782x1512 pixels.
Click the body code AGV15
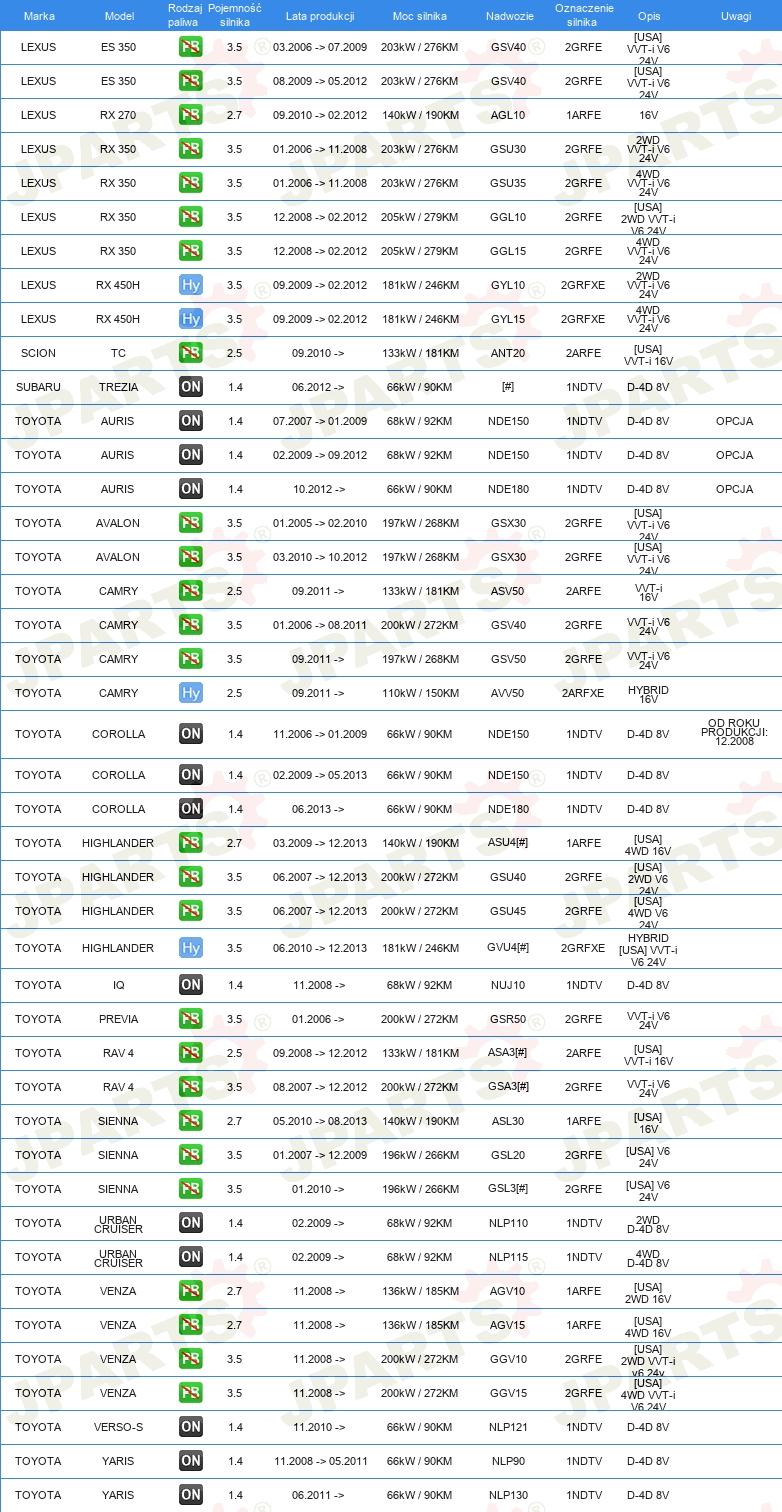tap(508, 1325)
